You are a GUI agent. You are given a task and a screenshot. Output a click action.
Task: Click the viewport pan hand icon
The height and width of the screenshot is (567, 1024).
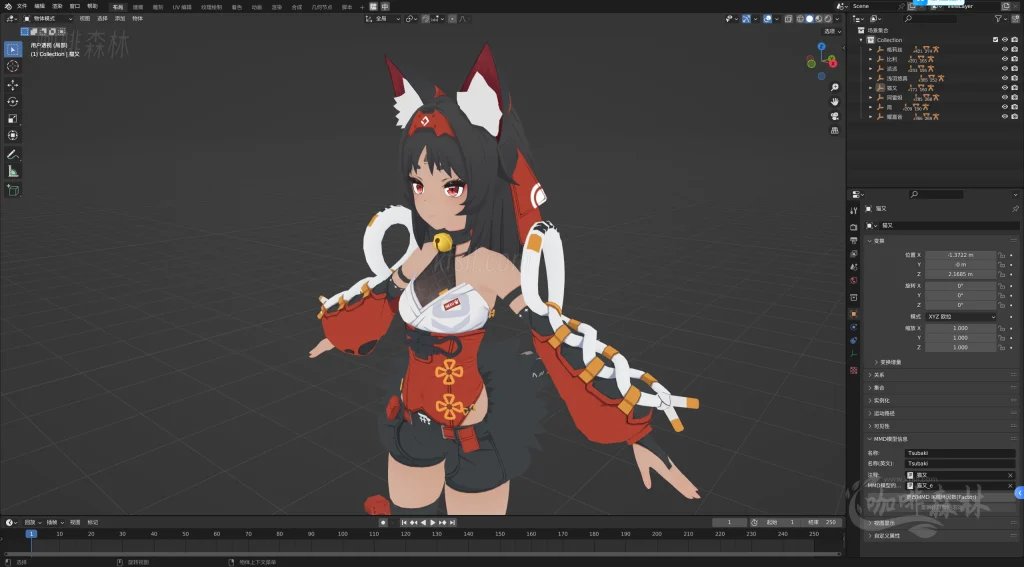tap(835, 101)
